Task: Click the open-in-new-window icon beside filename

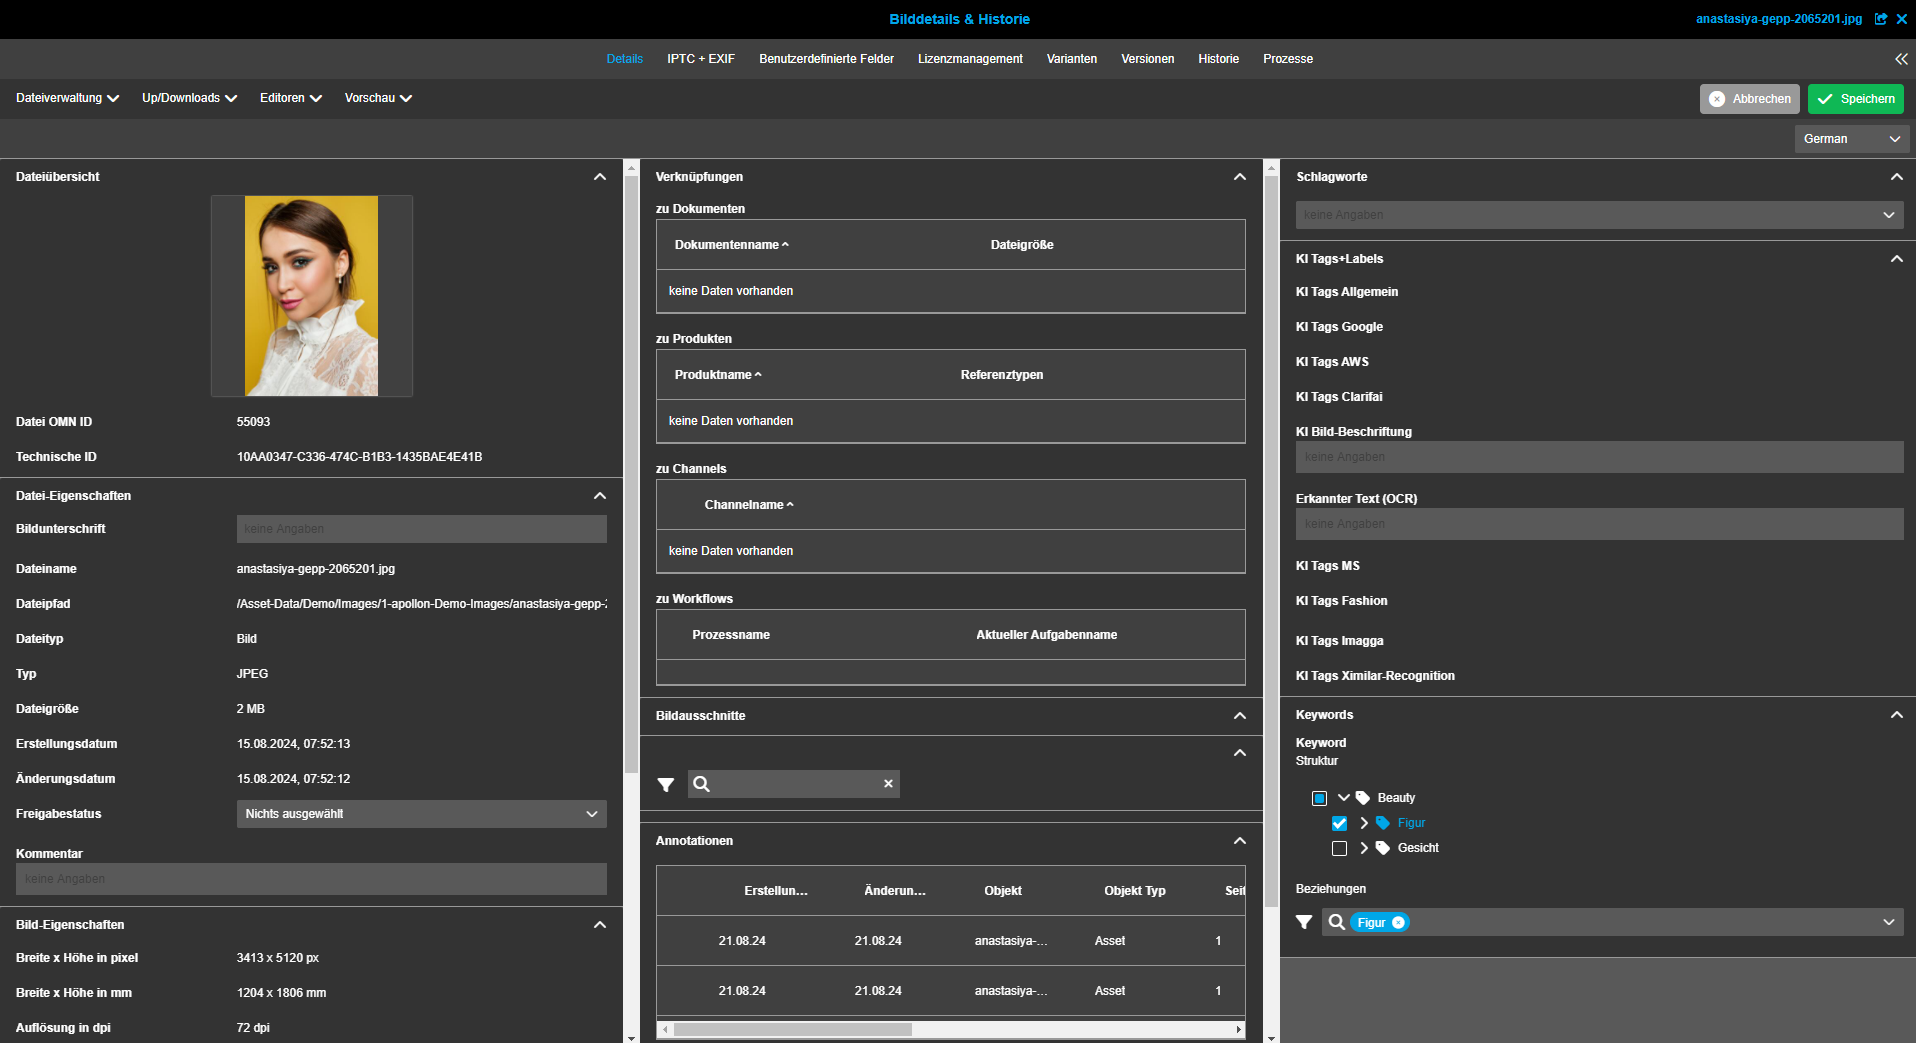Action: (1881, 19)
